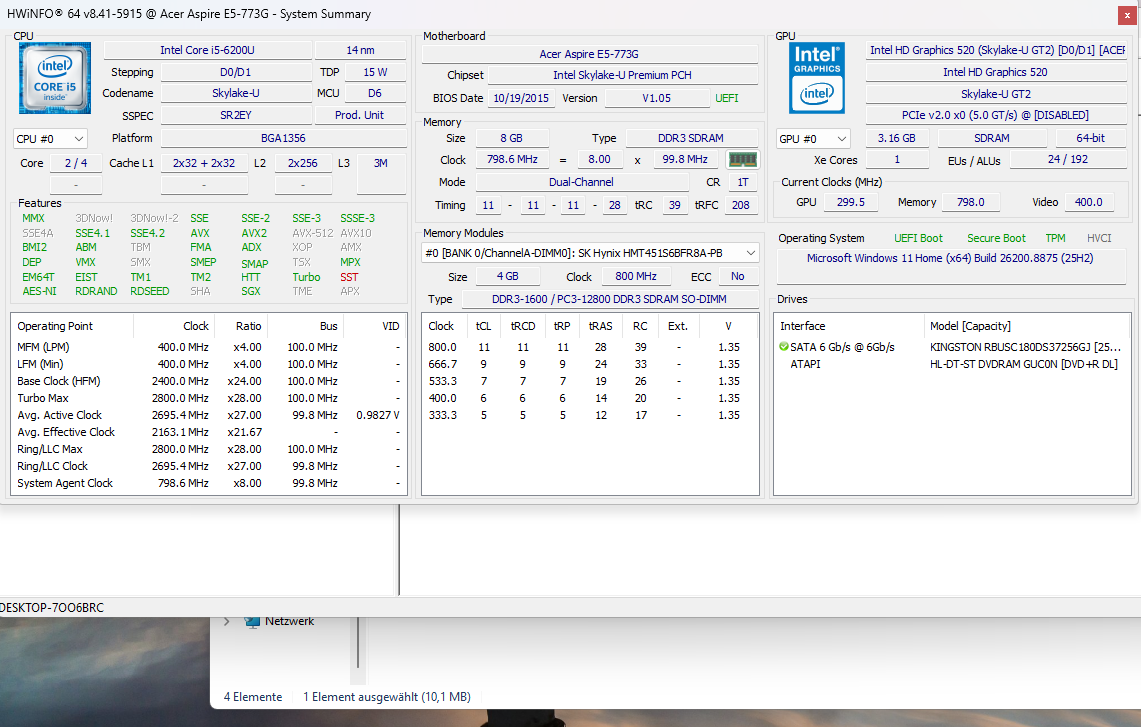The height and width of the screenshot is (727, 1141).
Task: Click the Acer Aspire E5-773G motherboard field
Action: (x=589, y=54)
